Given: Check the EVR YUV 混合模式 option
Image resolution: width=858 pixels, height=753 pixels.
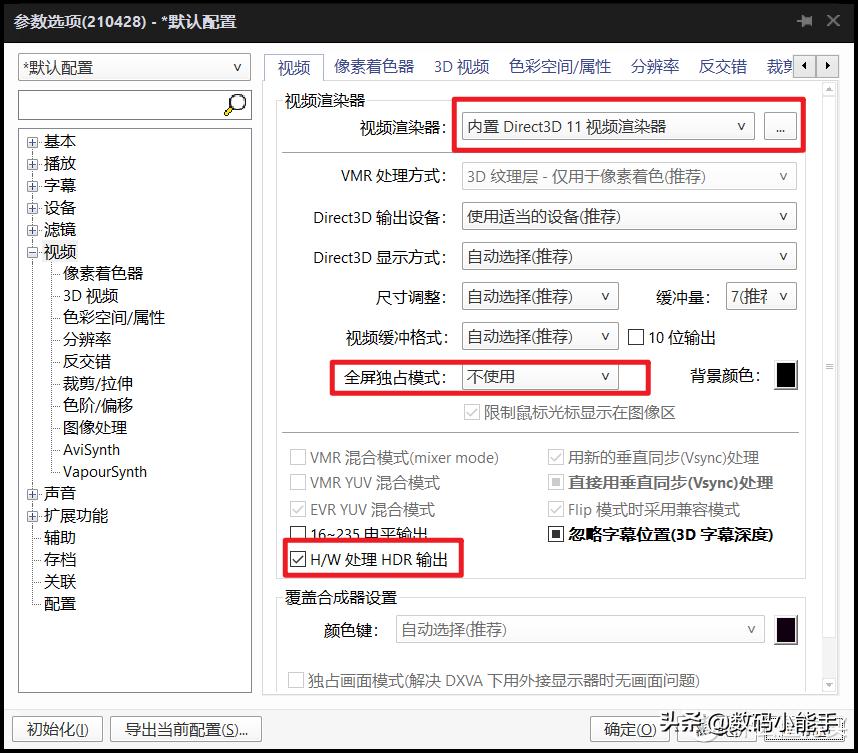Looking at the screenshot, I should coord(298,509).
